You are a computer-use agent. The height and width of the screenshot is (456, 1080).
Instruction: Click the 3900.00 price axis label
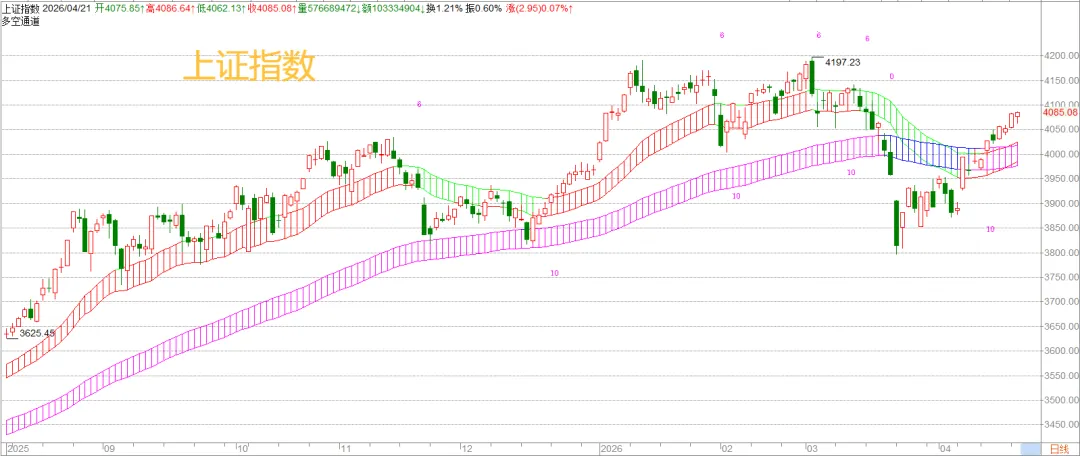pos(1061,204)
